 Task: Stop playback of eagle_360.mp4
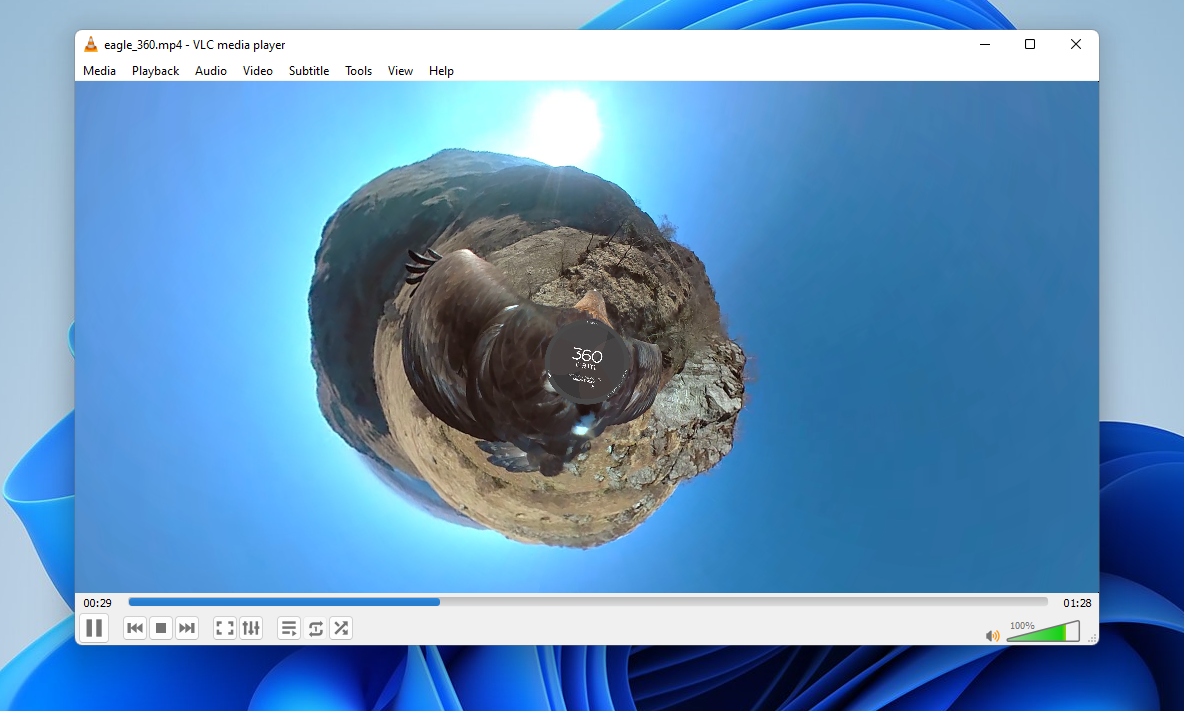[x=160, y=628]
